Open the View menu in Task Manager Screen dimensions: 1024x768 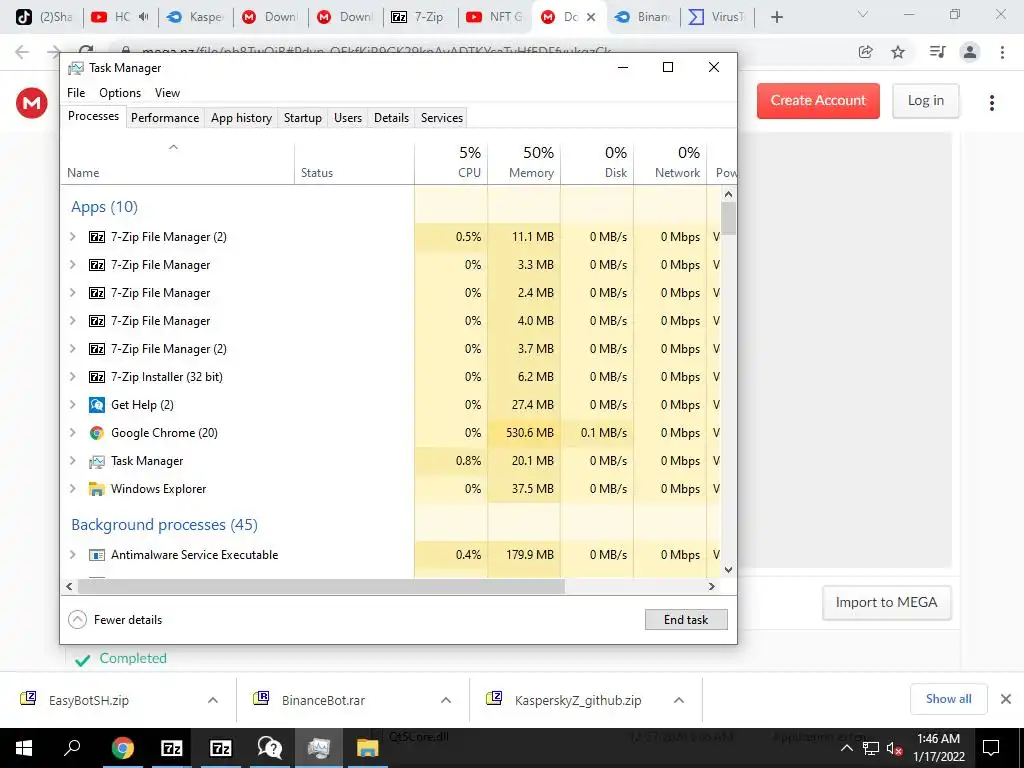coord(167,93)
